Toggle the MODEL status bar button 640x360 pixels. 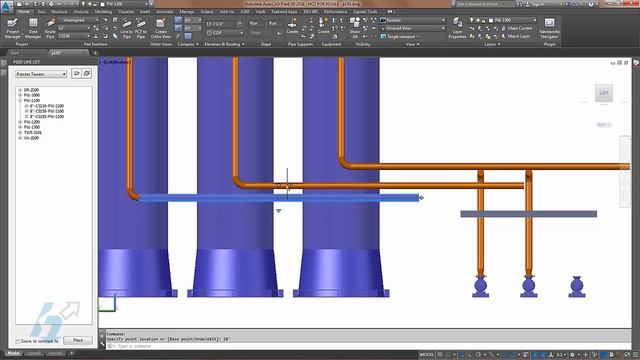click(x=427, y=354)
